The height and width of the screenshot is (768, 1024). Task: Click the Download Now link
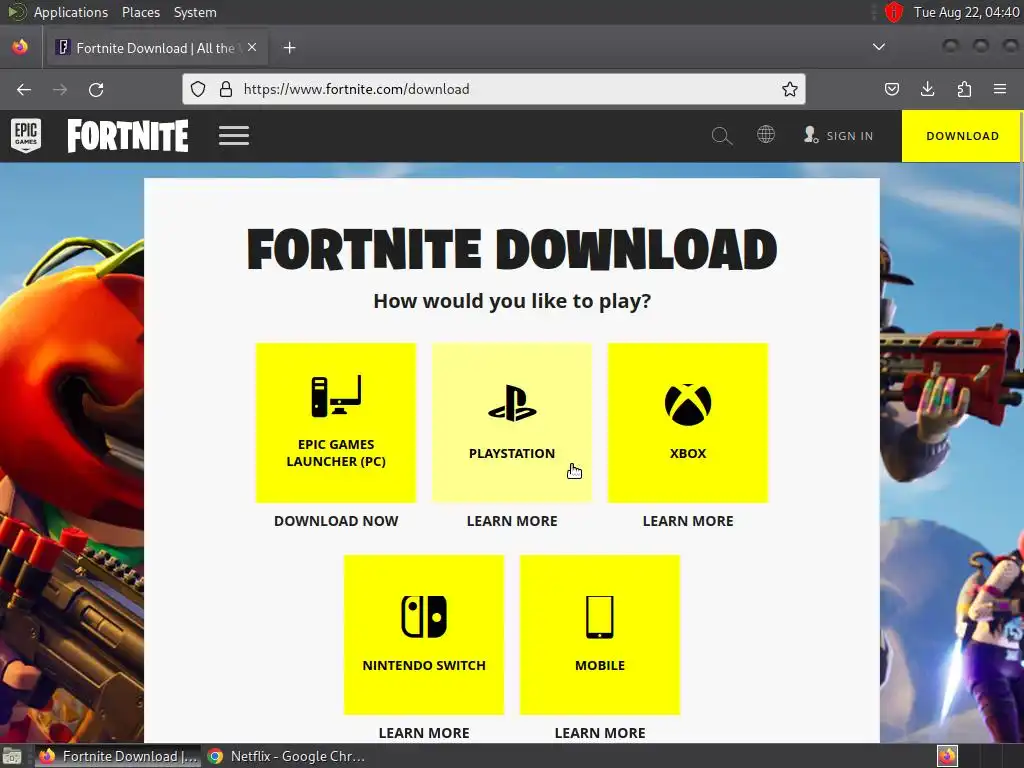point(336,521)
